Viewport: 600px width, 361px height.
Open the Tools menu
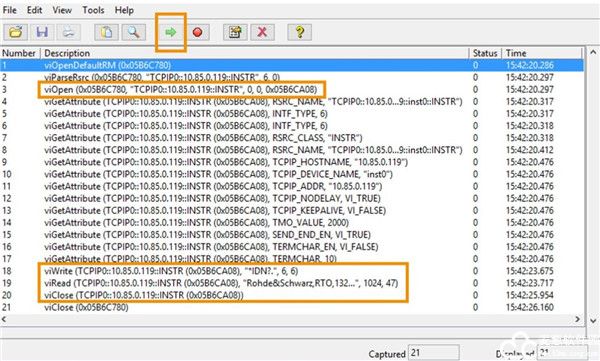click(93, 10)
